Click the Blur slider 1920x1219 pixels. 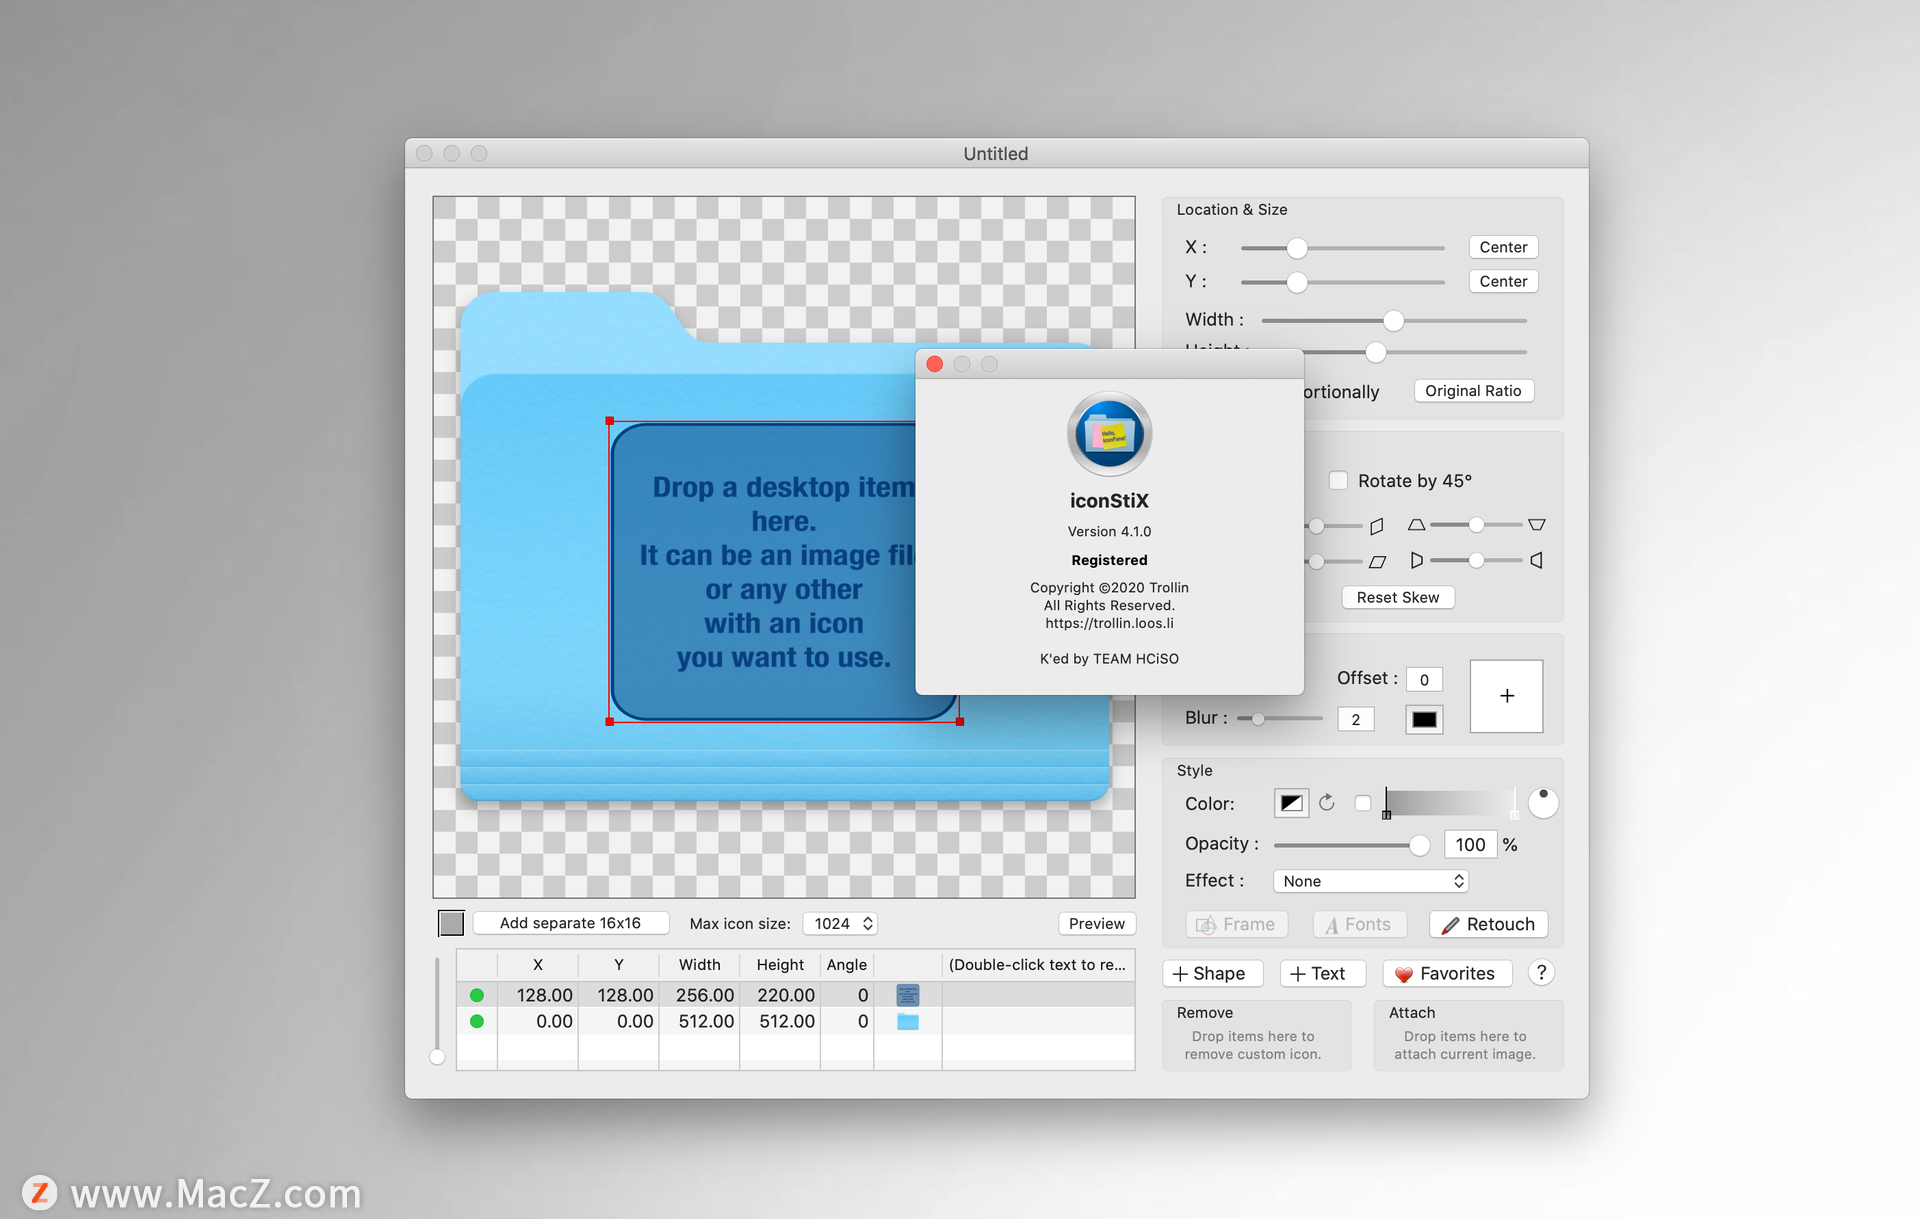click(1280, 718)
